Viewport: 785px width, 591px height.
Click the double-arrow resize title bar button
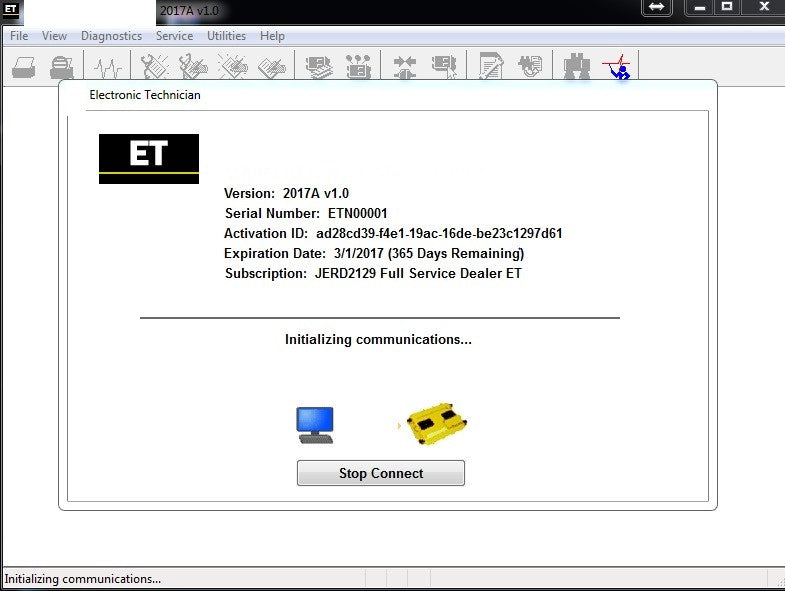[656, 7]
